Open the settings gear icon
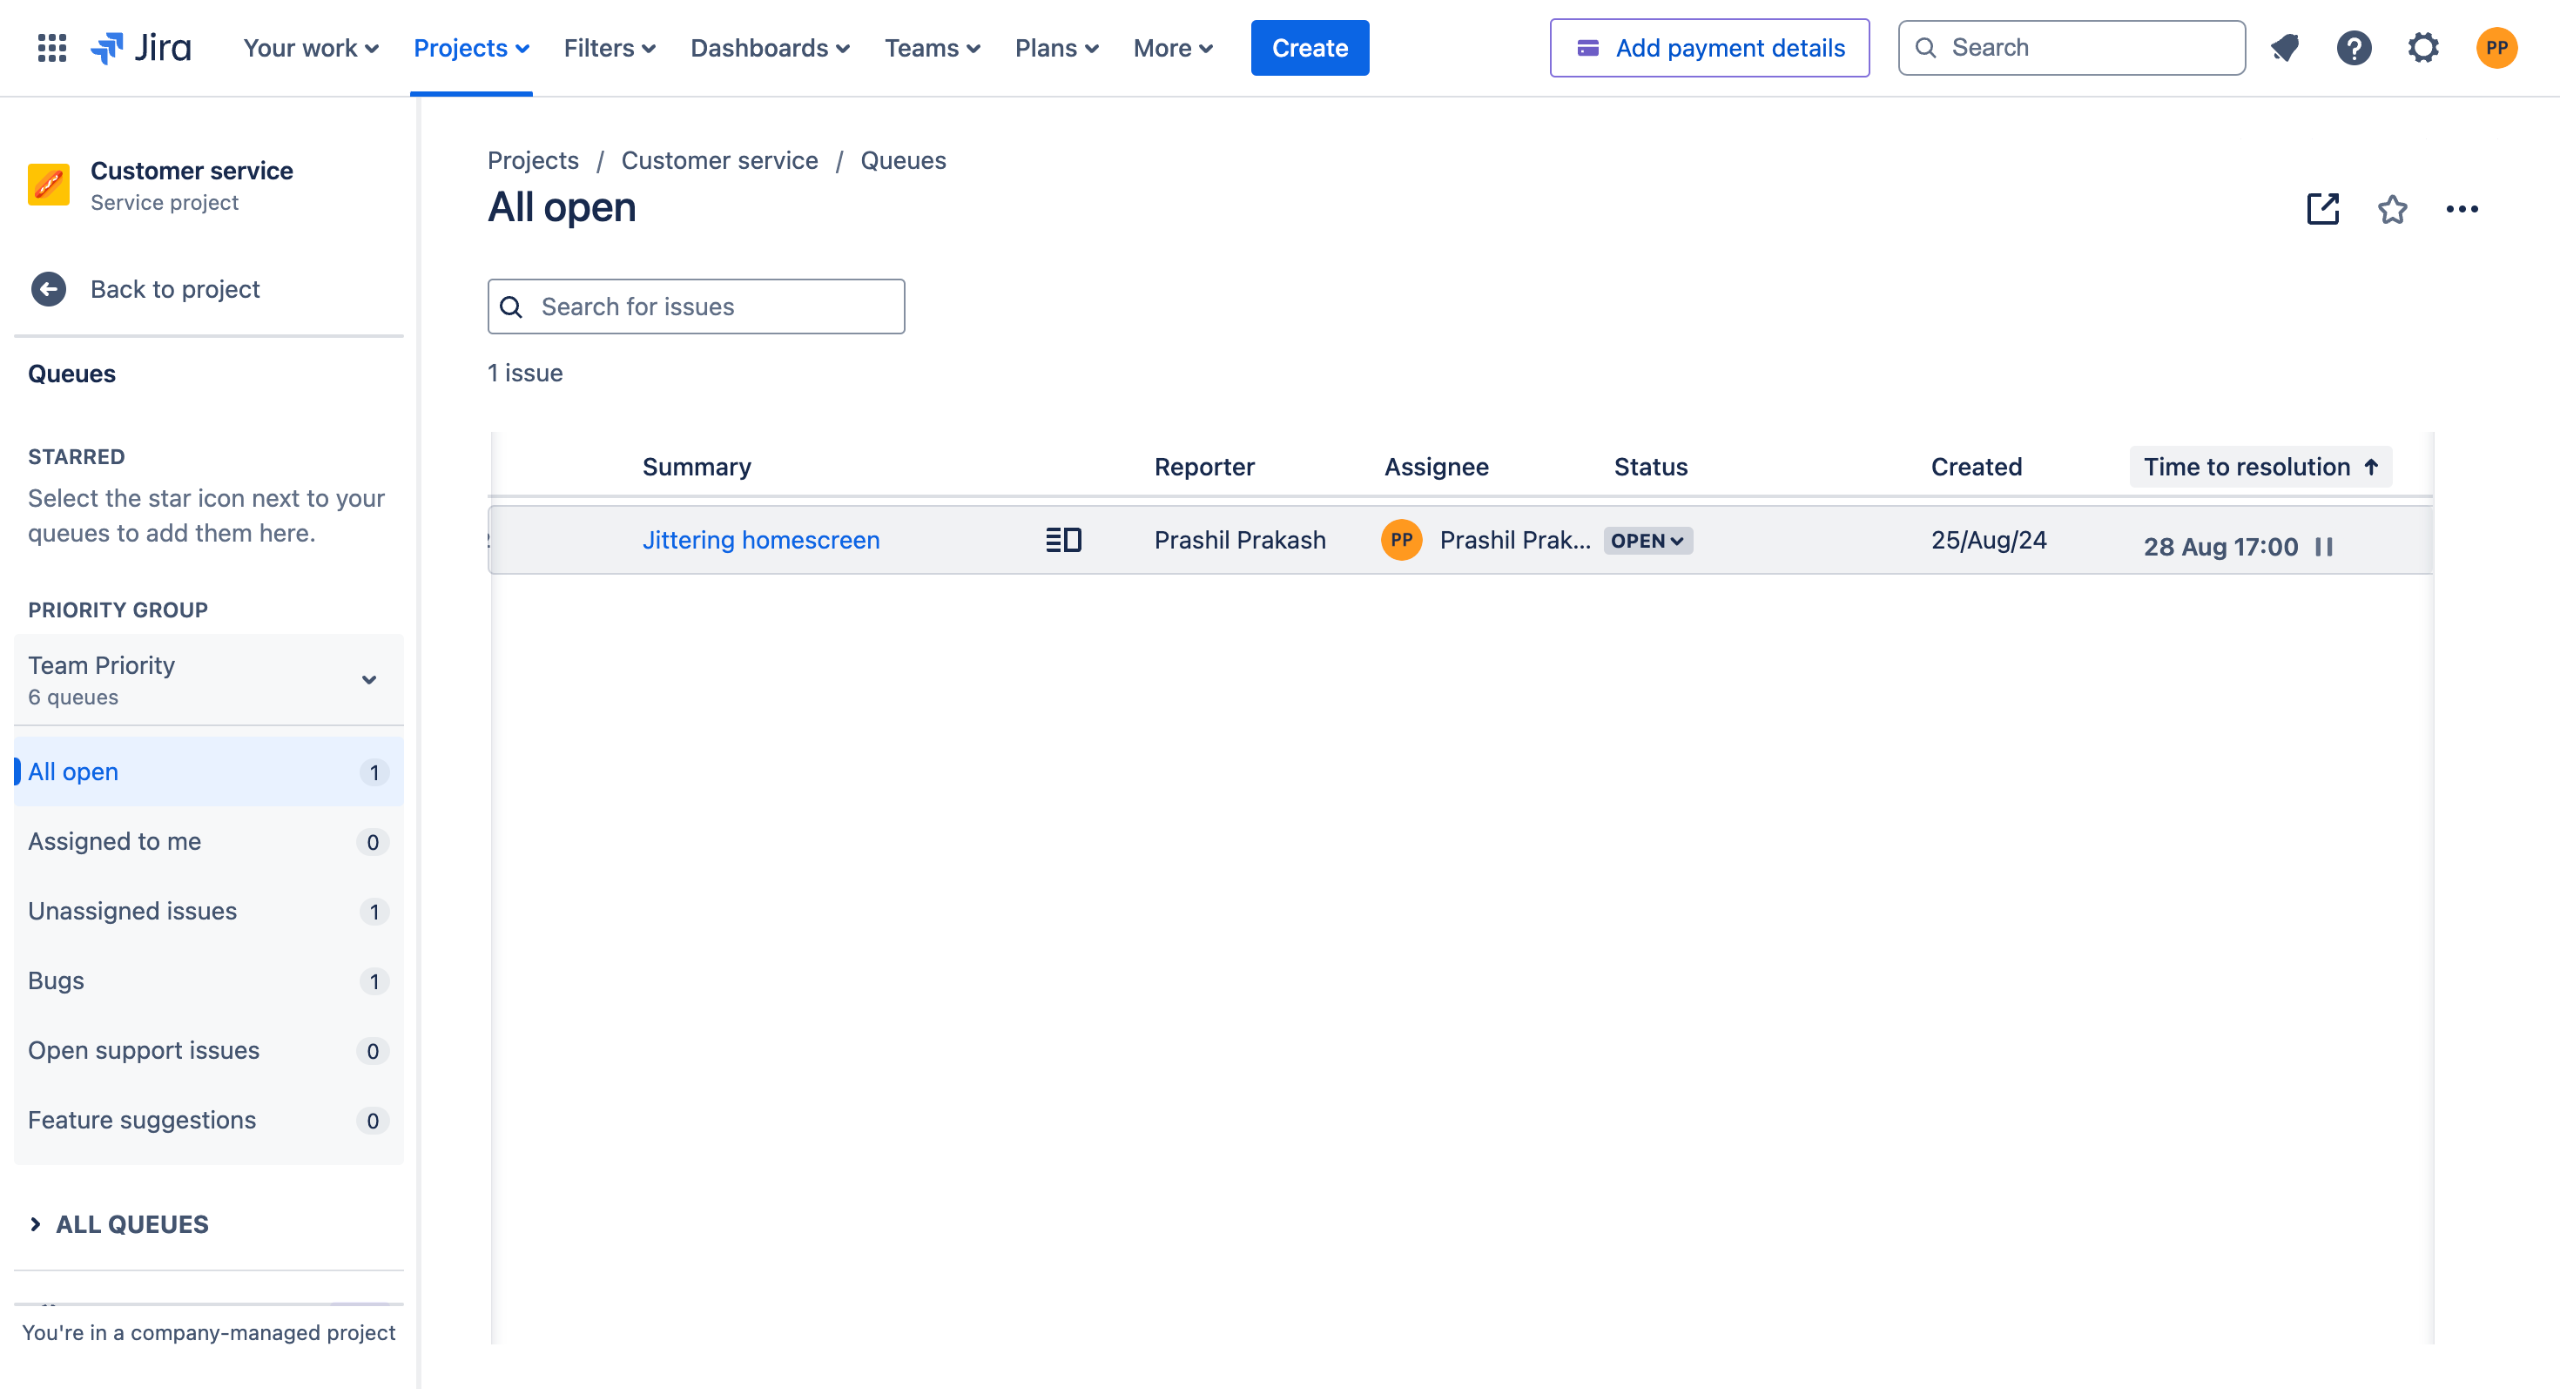2560x1389 pixels. pyautogui.click(x=2423, y=47)
